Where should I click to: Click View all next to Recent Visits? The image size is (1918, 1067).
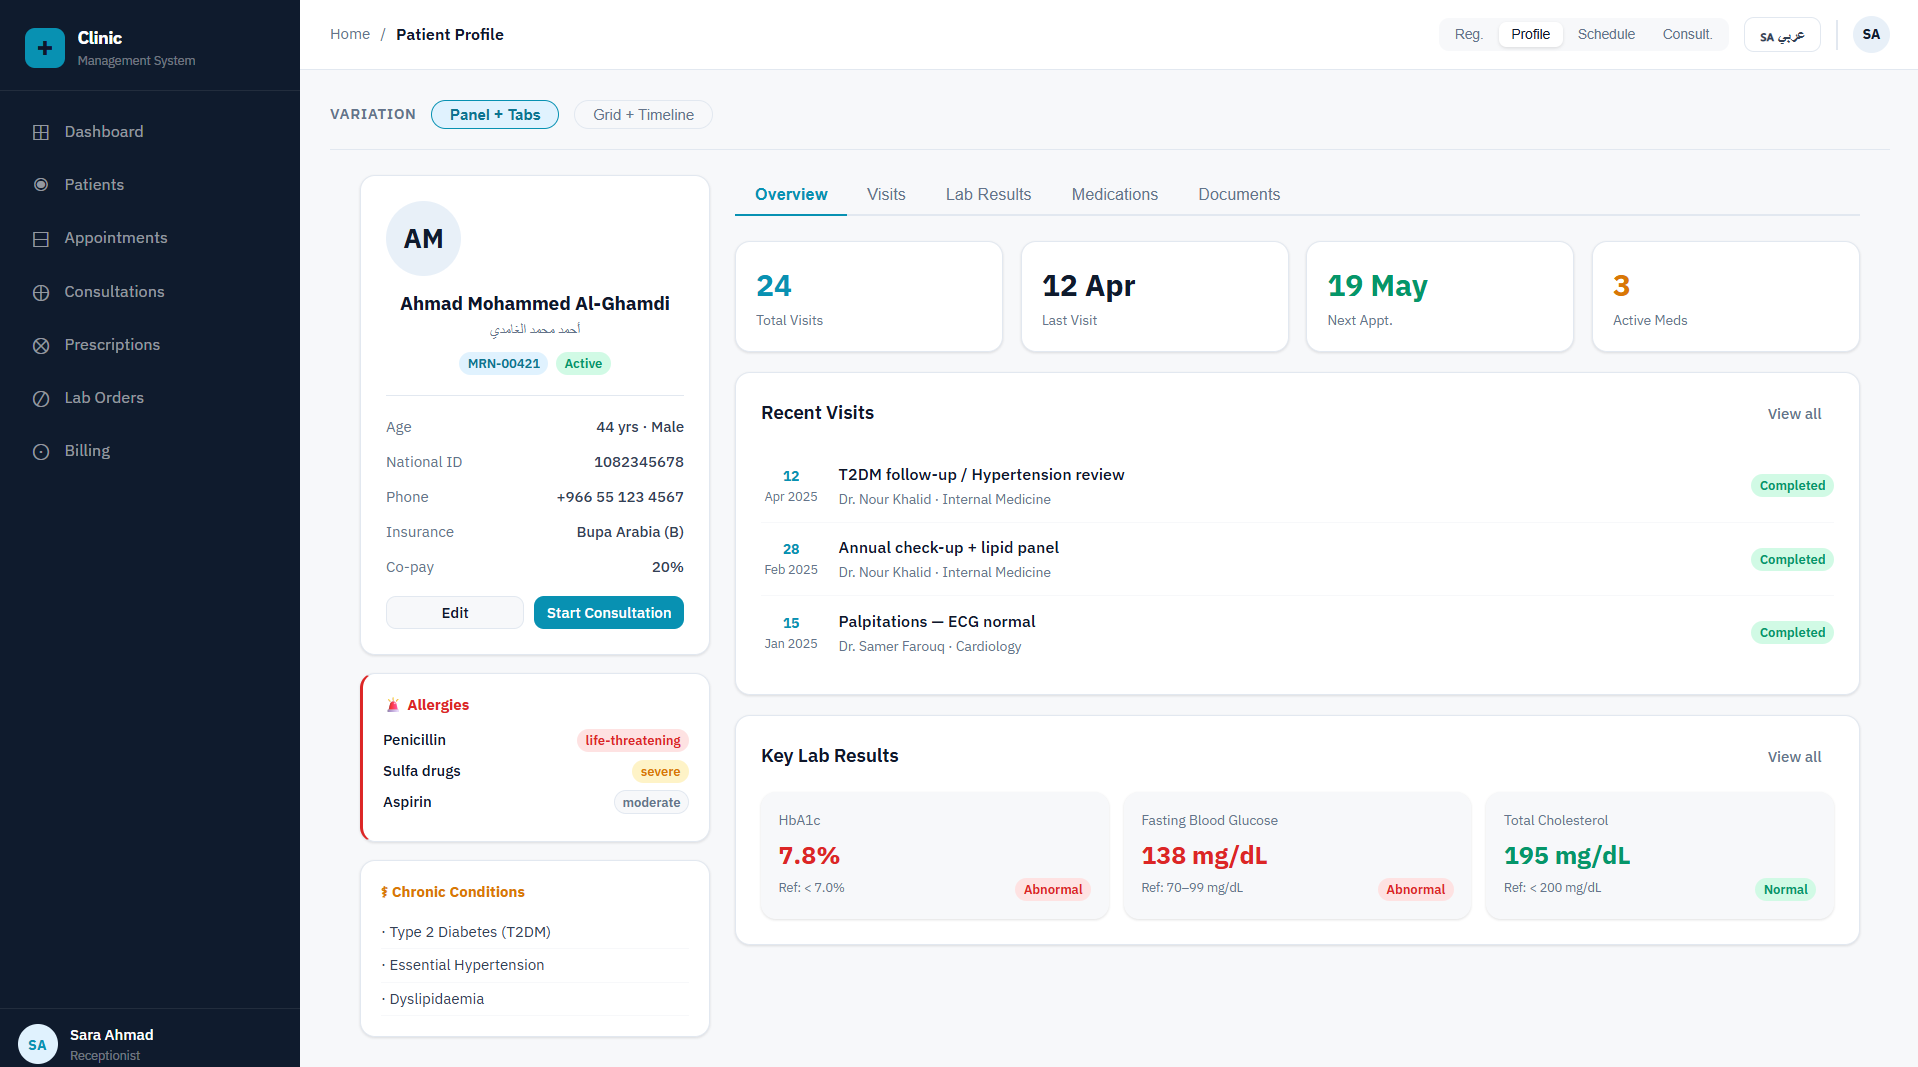1793,413
